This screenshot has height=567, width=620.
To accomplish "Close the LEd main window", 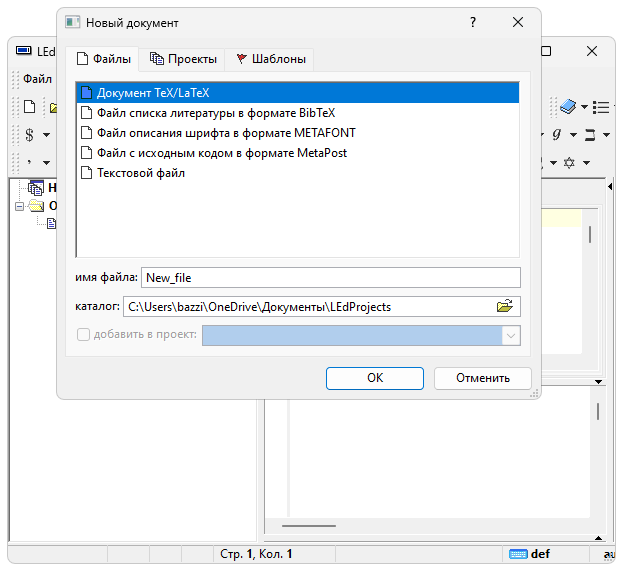I will pyautogui.click(x=592, y=51).
